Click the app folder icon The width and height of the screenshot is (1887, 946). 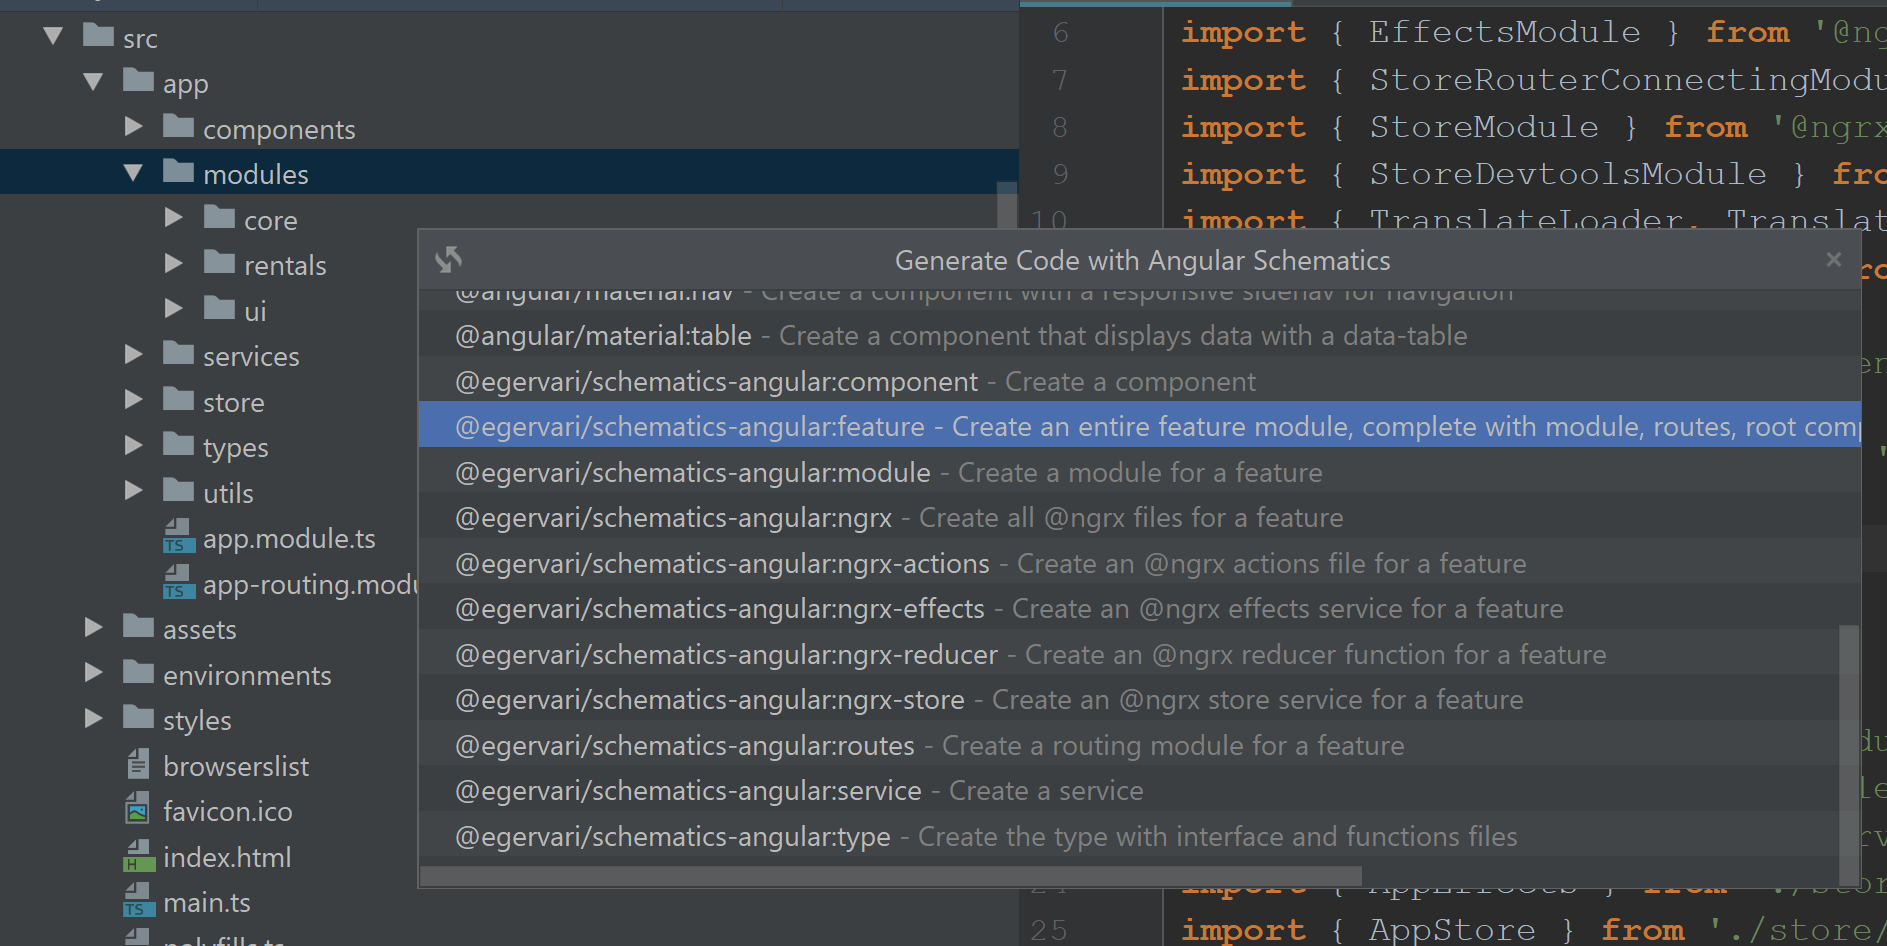(x=138, y=80)
